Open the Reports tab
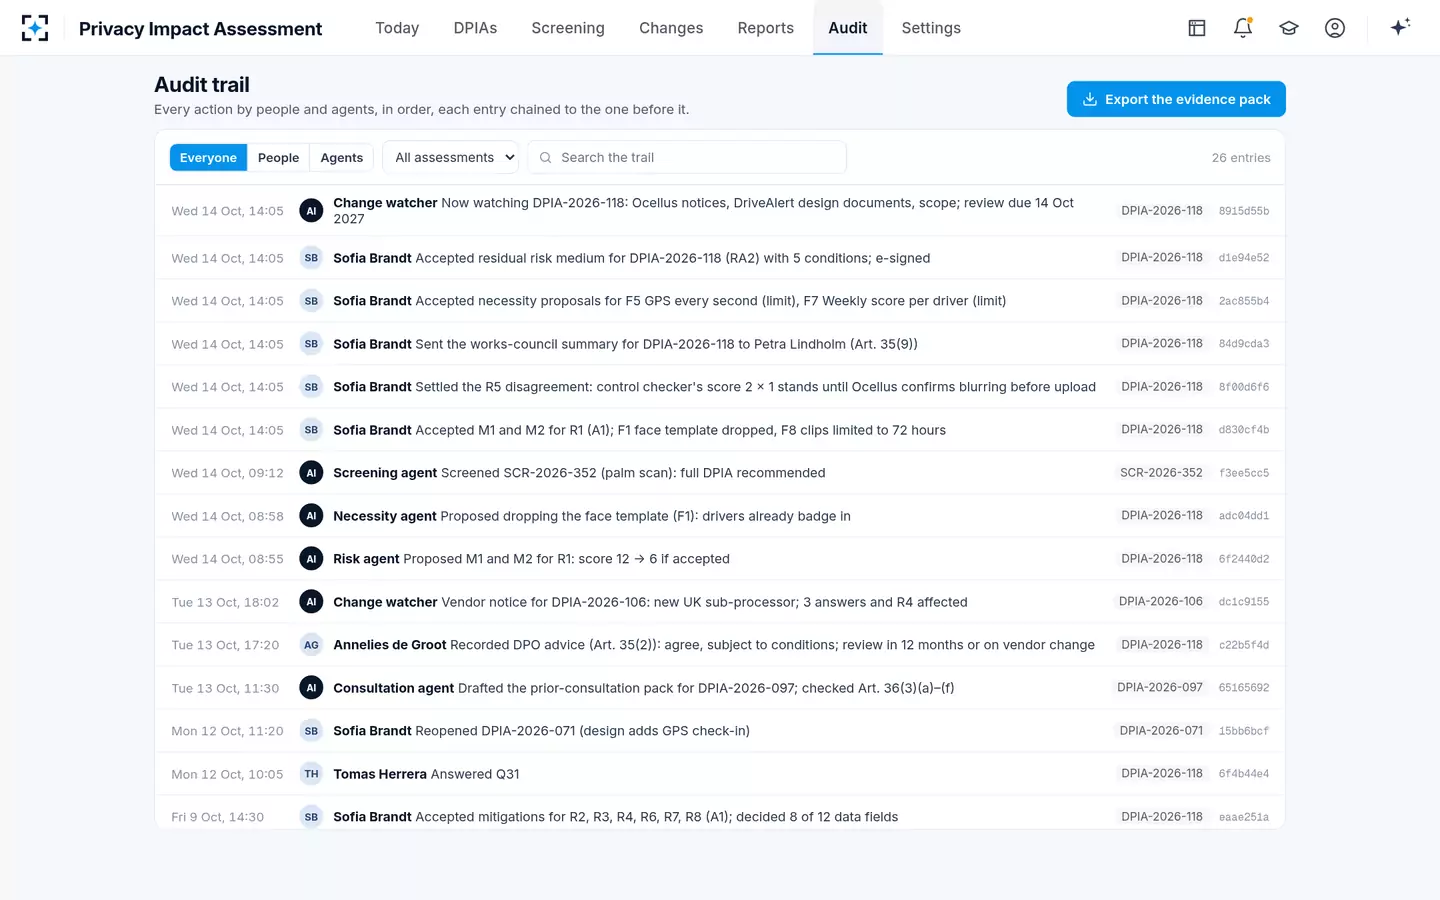Viewport: 1440px width, 900px height. 766,28
